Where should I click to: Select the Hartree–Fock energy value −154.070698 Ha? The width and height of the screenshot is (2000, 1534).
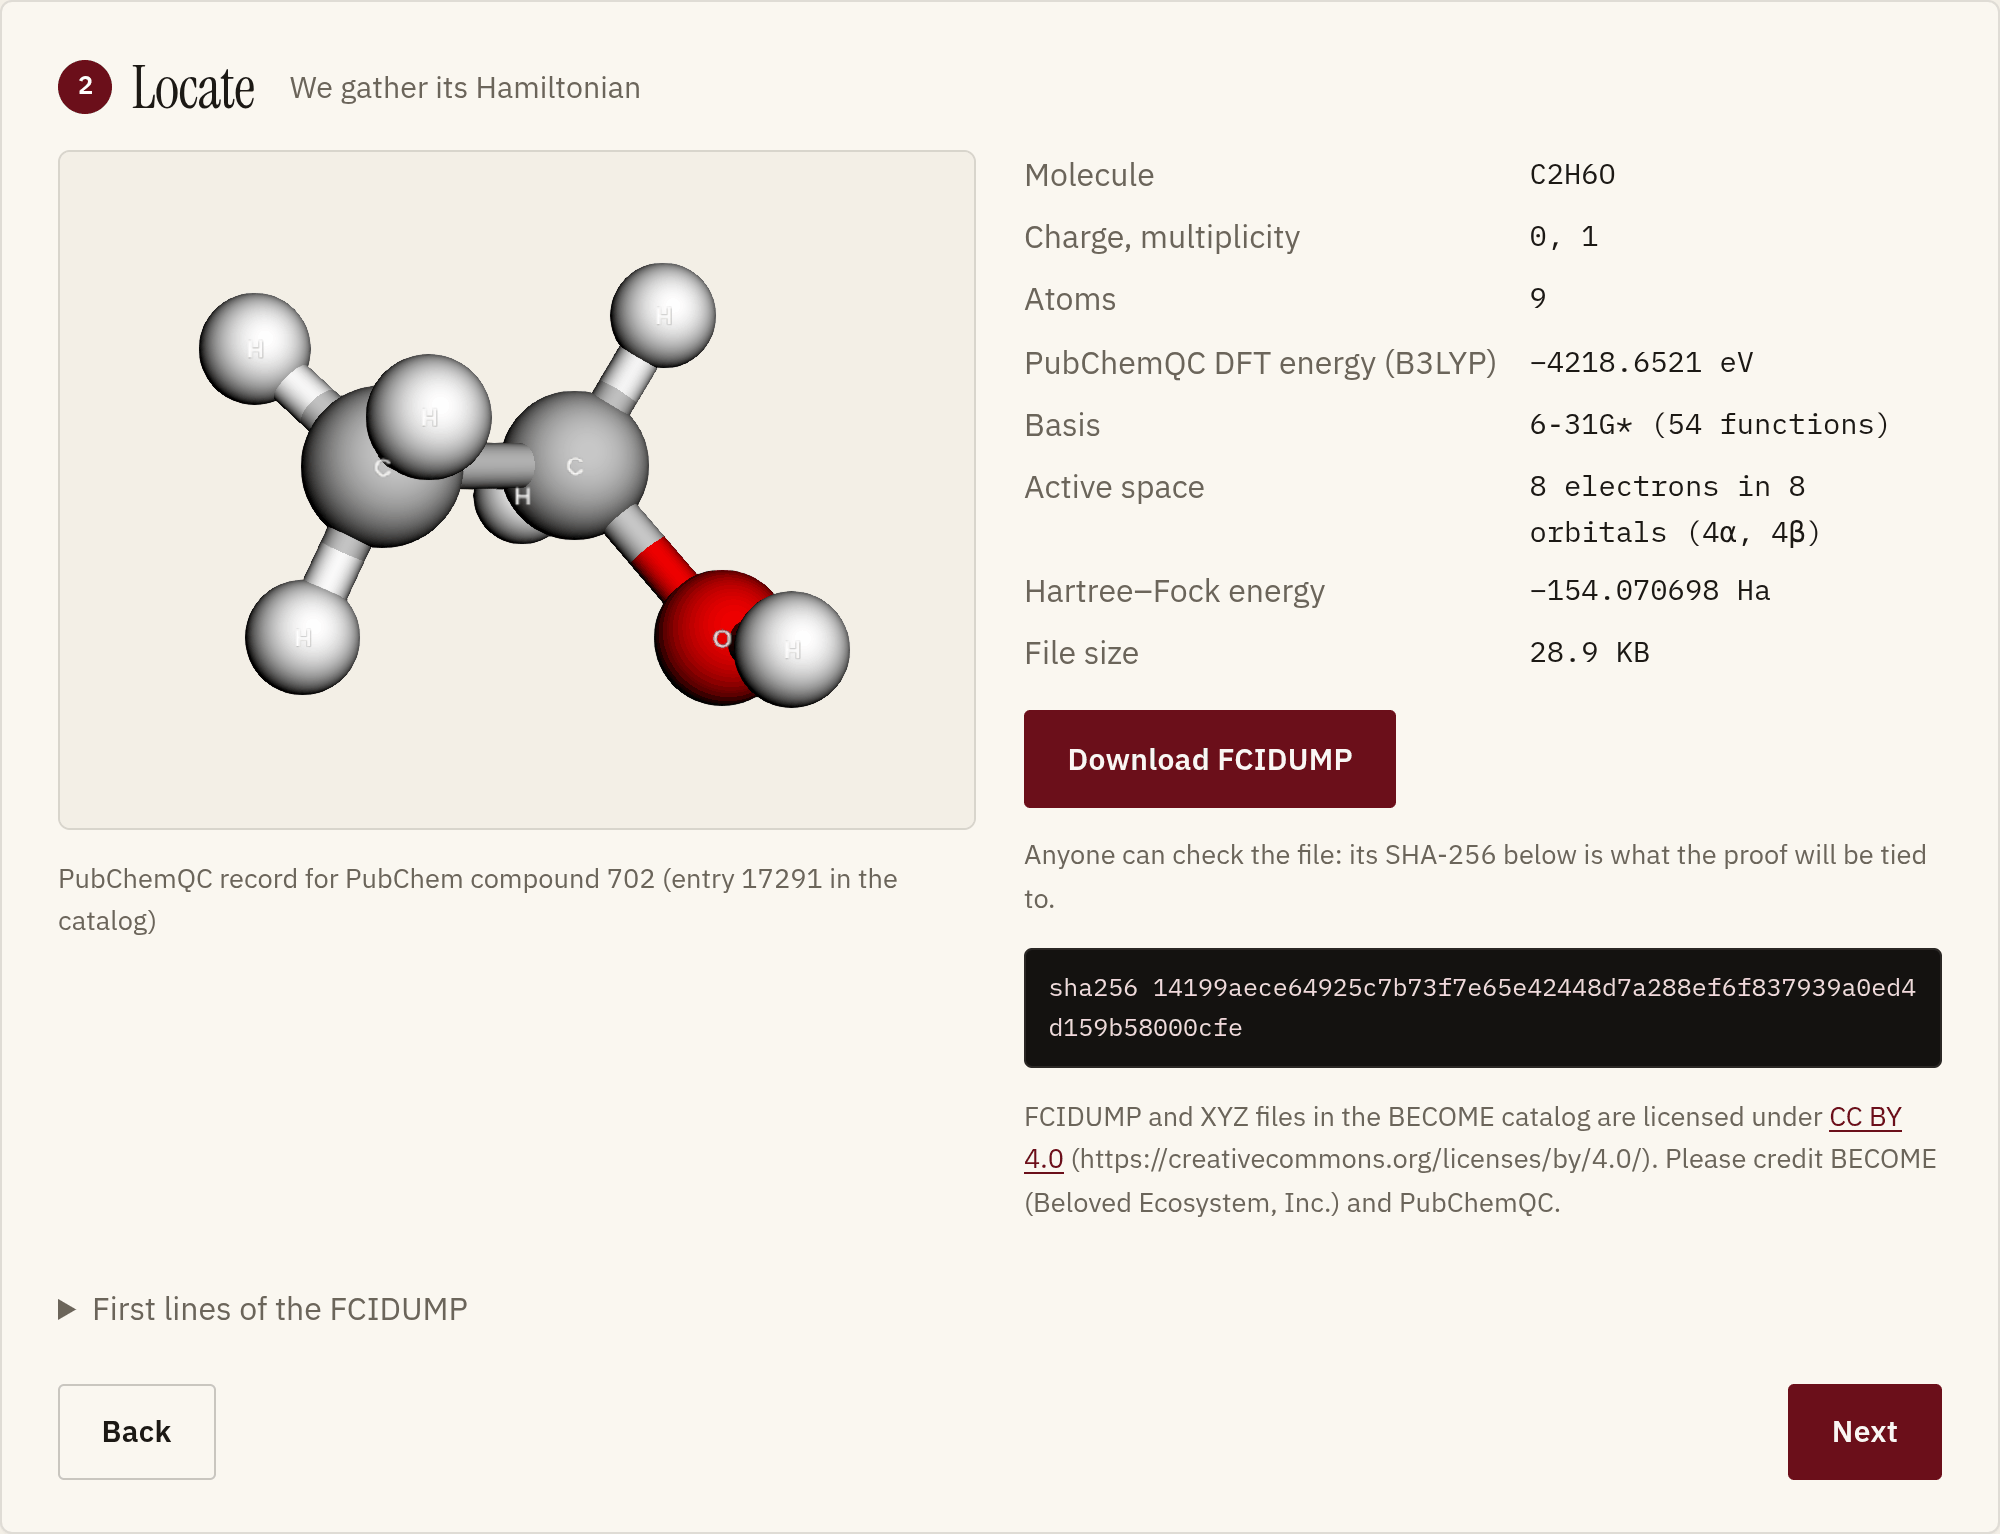pos(1649,591)
